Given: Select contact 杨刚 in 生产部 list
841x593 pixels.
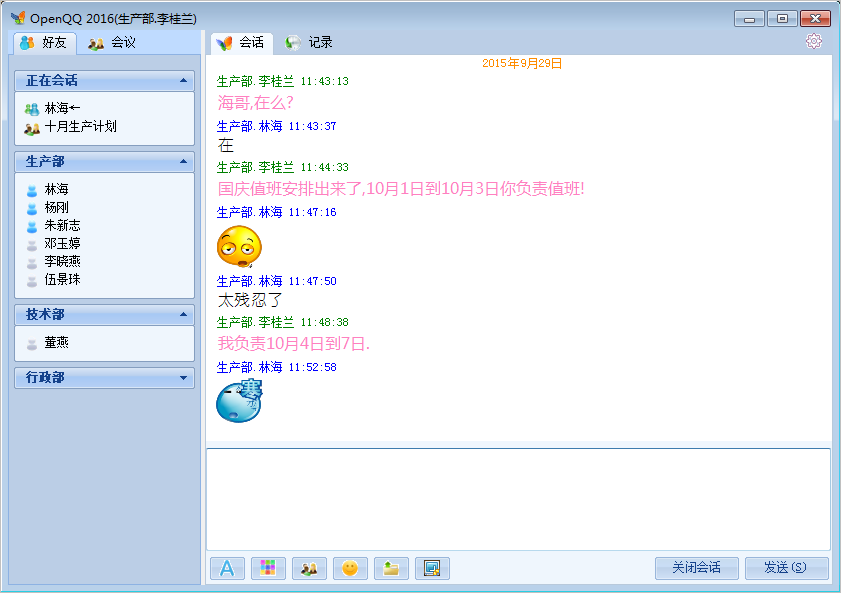Looking at the screenshot, I should point(56,207).
